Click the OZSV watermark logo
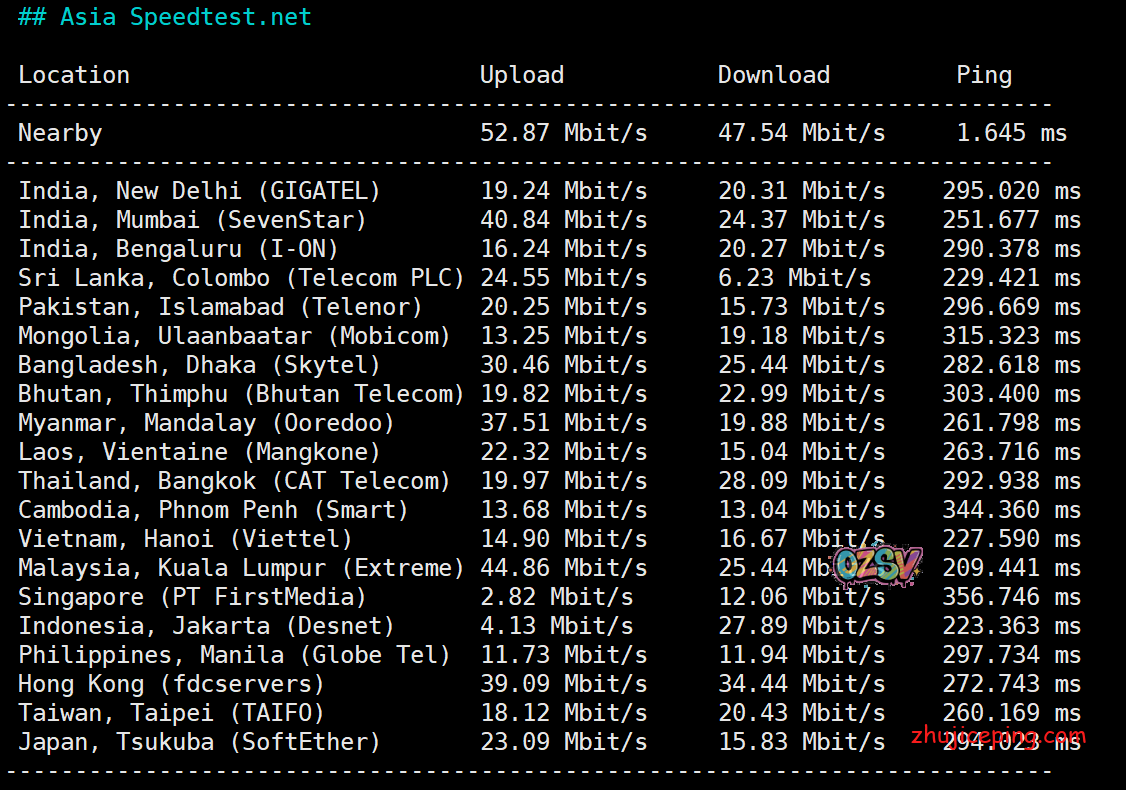Image resolution: width=1126 pixels, height=790 pixels. pyautogui.click(x=876, y=566)
